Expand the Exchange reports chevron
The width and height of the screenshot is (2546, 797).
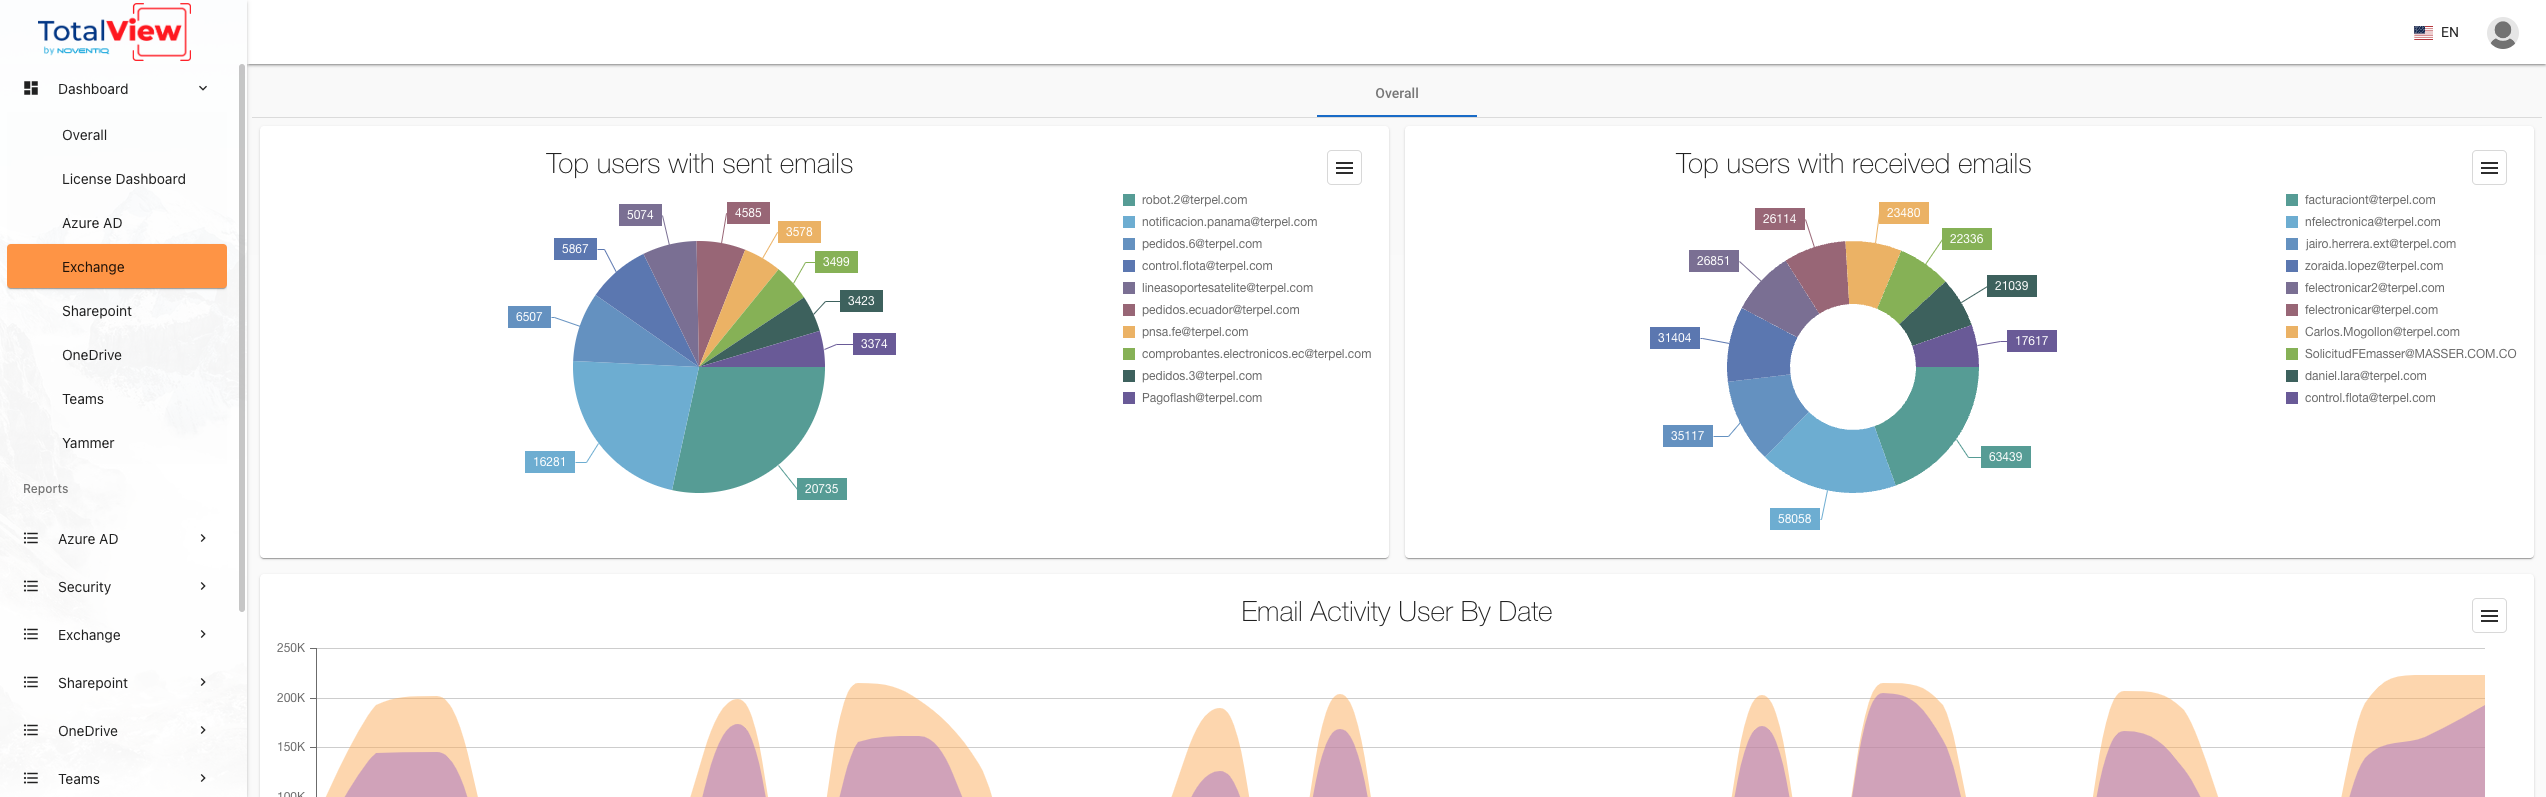(203, 634)
